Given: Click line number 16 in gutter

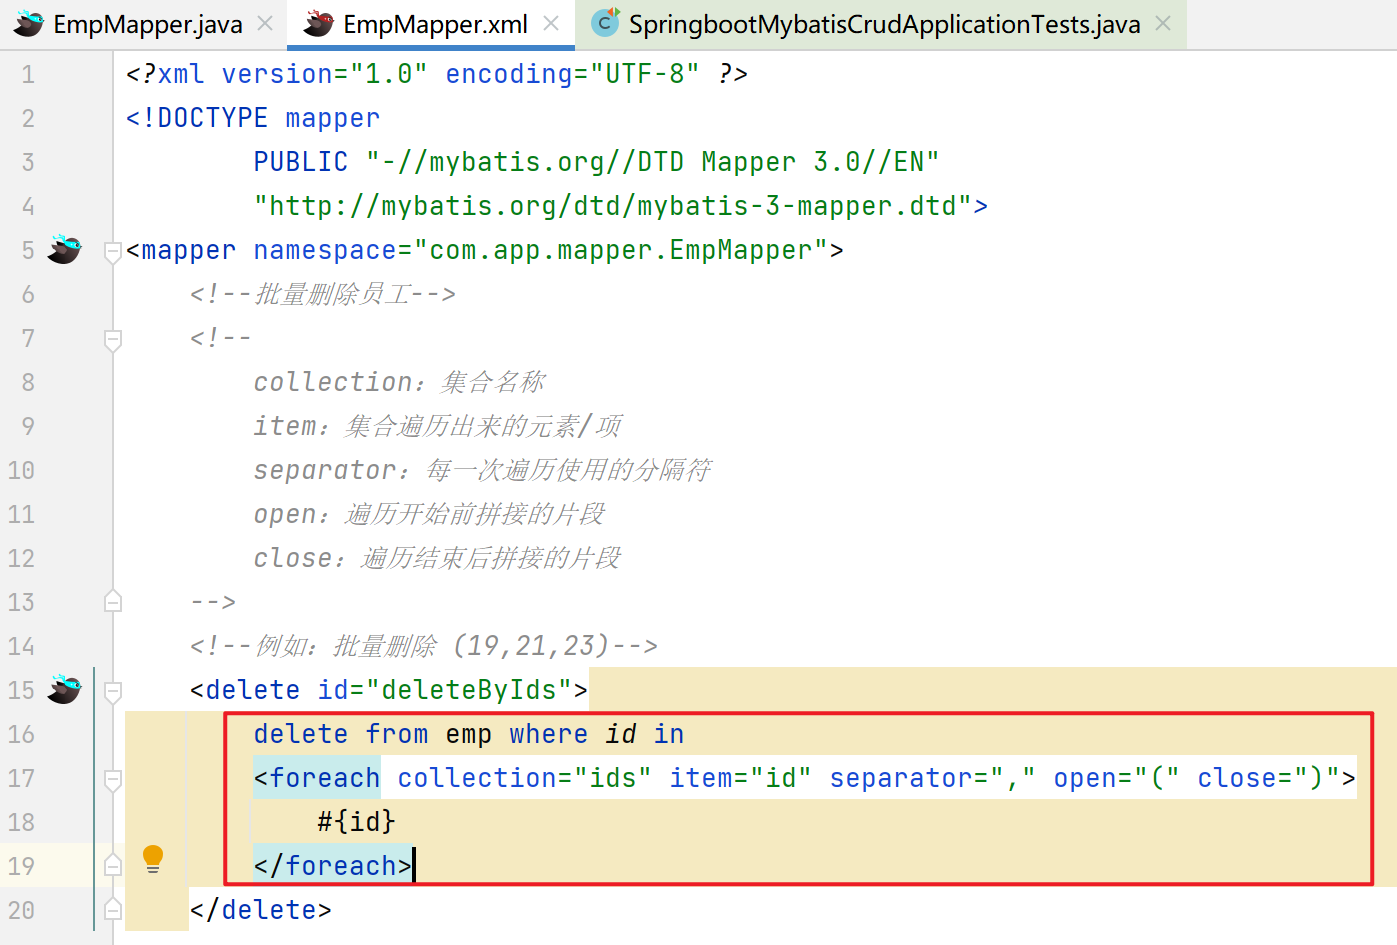Looking at the screenshot, I should click(x=21, y=734).
